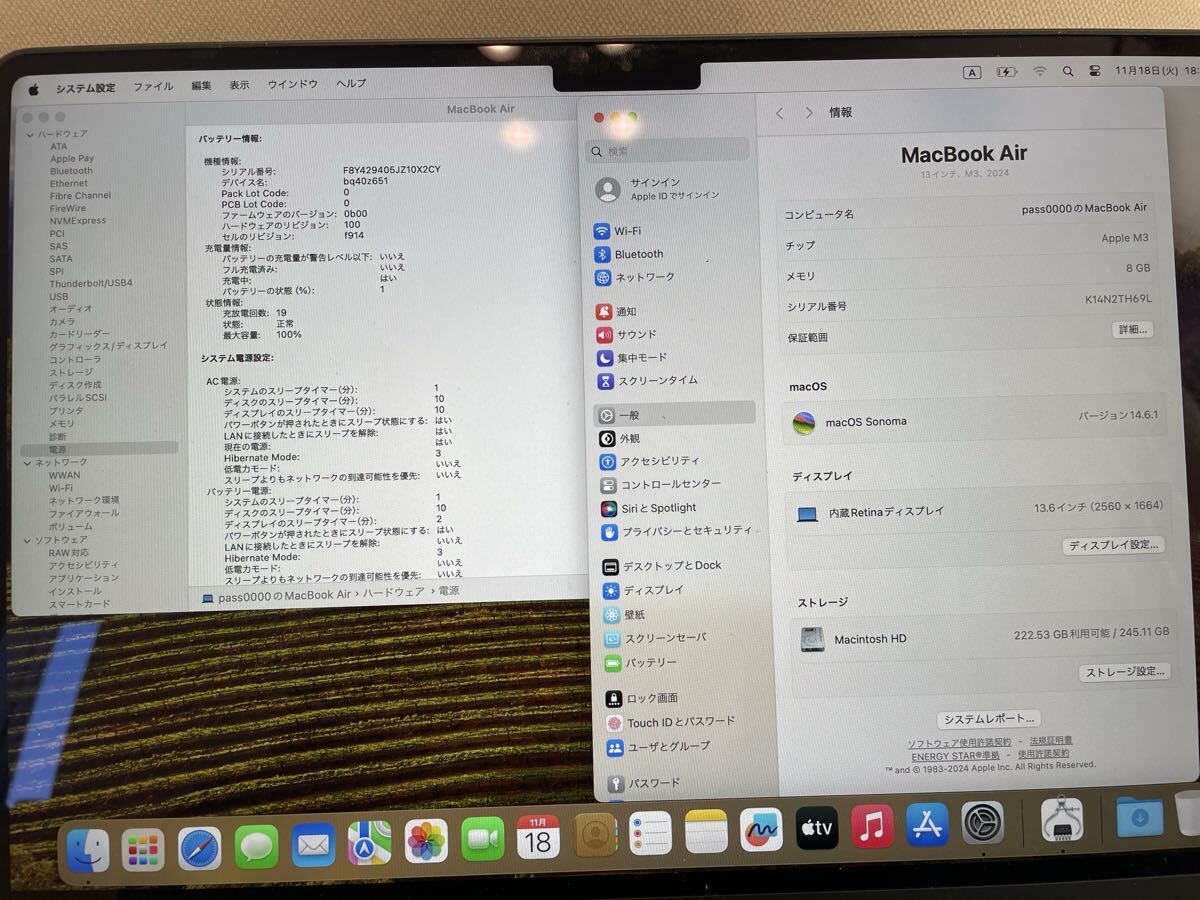Open プライバシーとセキュリティ settings
1200x900 pixels.
pyautogui.click(x=676, y=532)
